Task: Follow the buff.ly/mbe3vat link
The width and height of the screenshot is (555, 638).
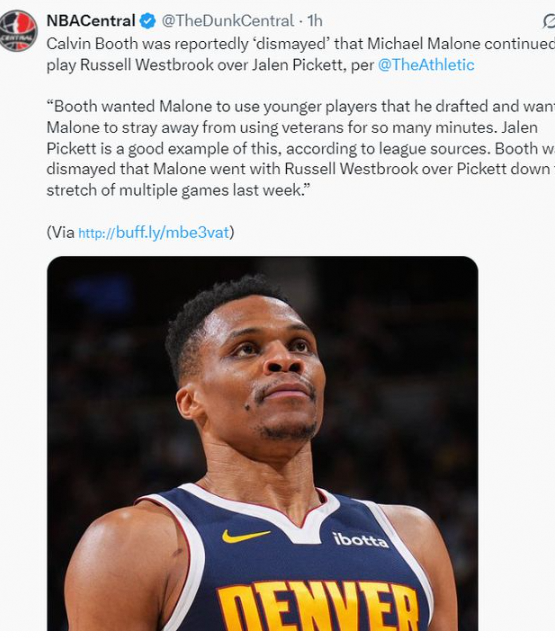Action: (154, 232)
